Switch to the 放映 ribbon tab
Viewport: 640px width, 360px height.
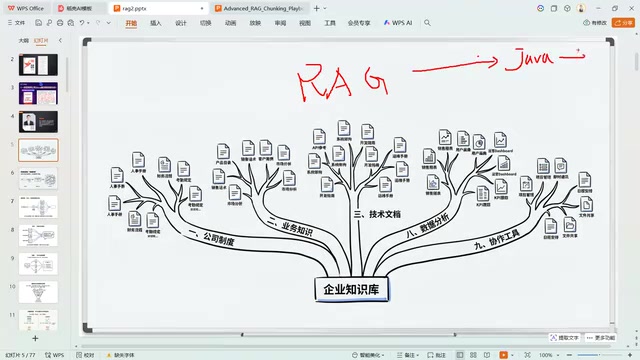coord(255,23)
